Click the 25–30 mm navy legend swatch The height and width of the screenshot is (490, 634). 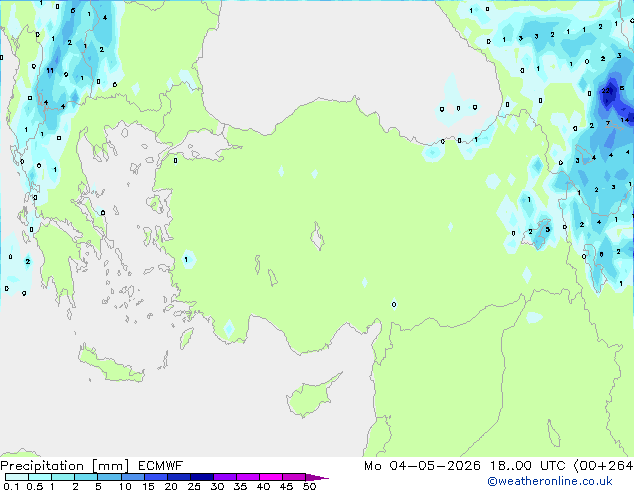click(202, 477)
